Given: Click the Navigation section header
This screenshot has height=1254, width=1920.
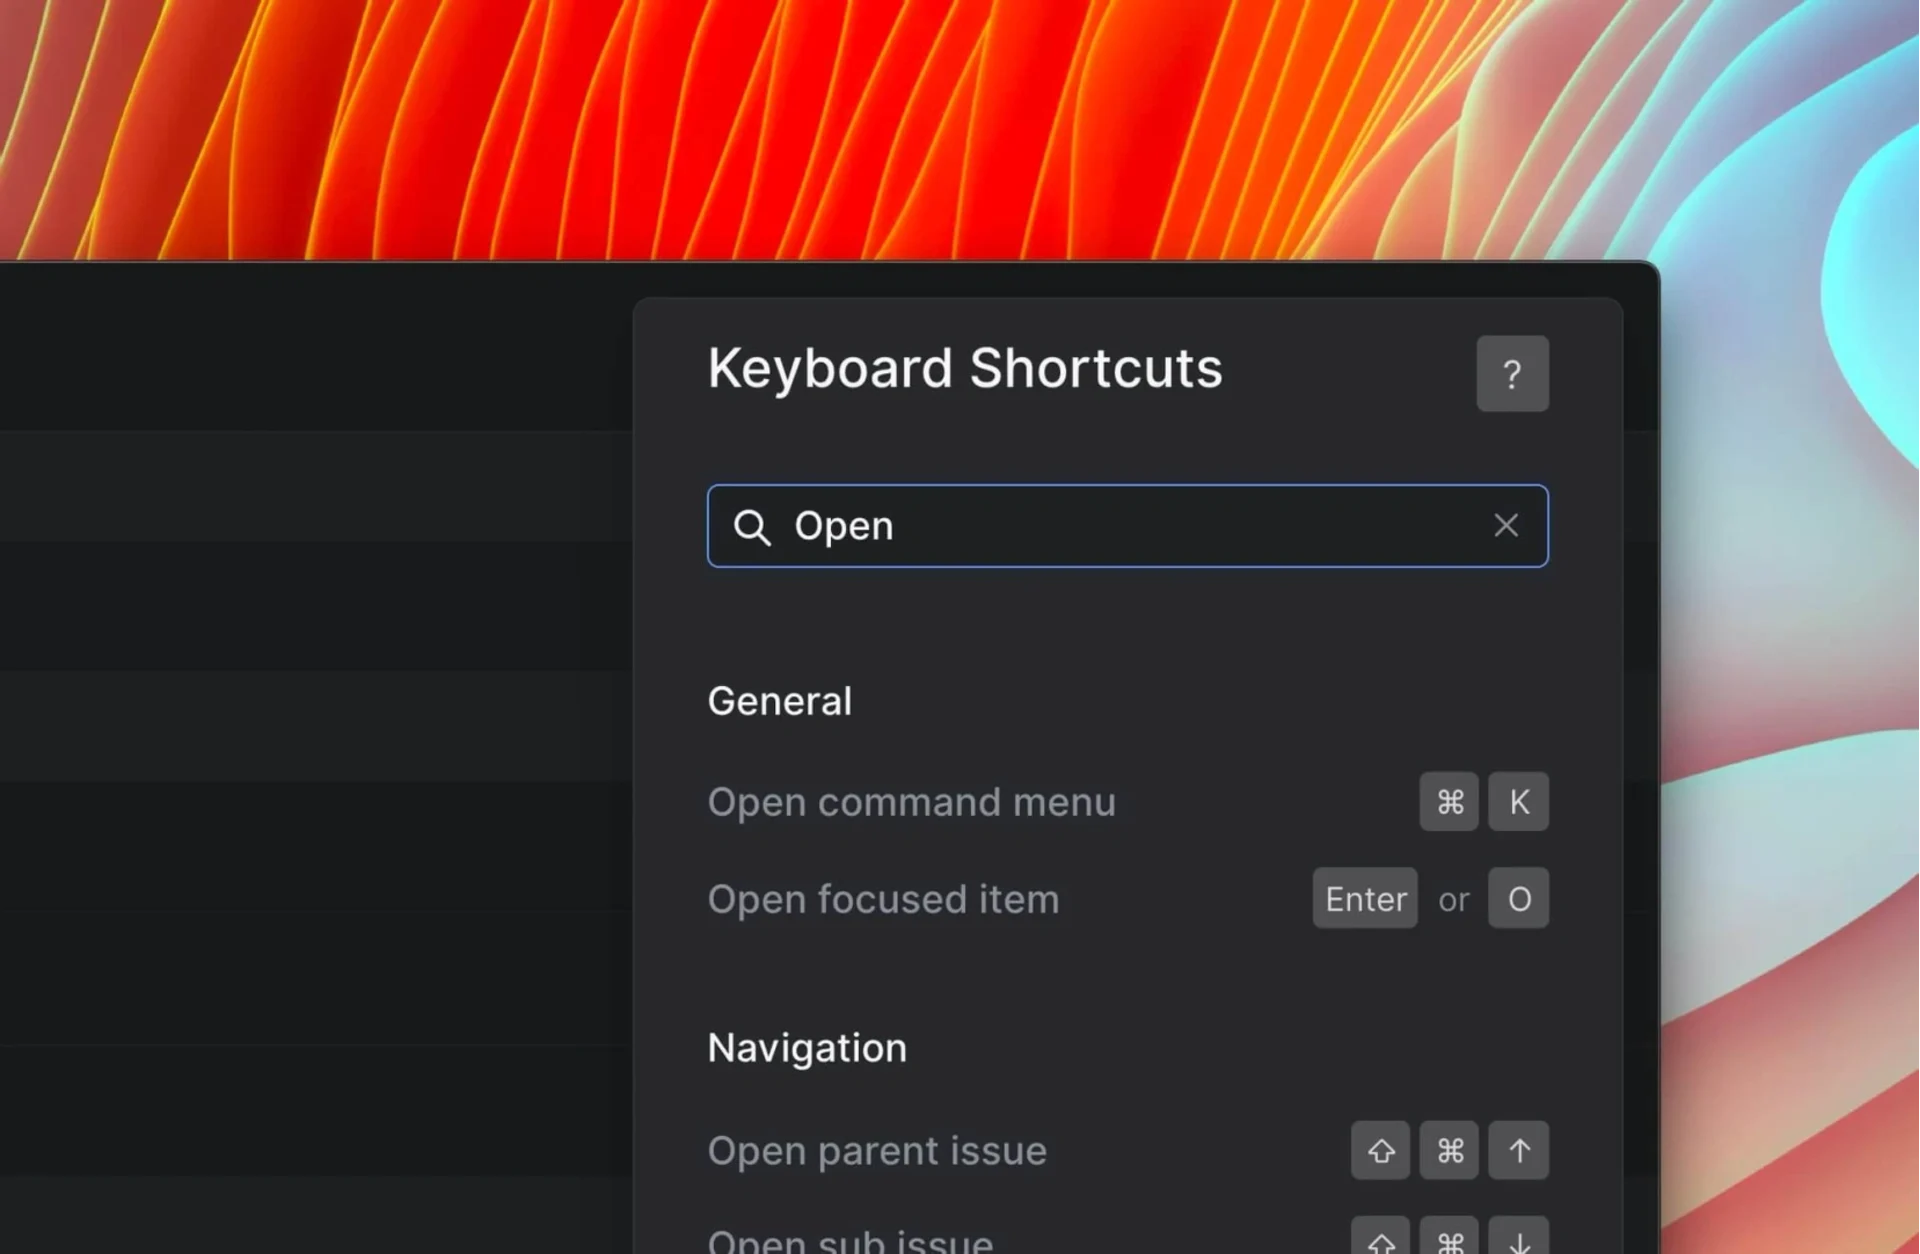Looking at the screenshot, I should click(x=806, y=1048).
